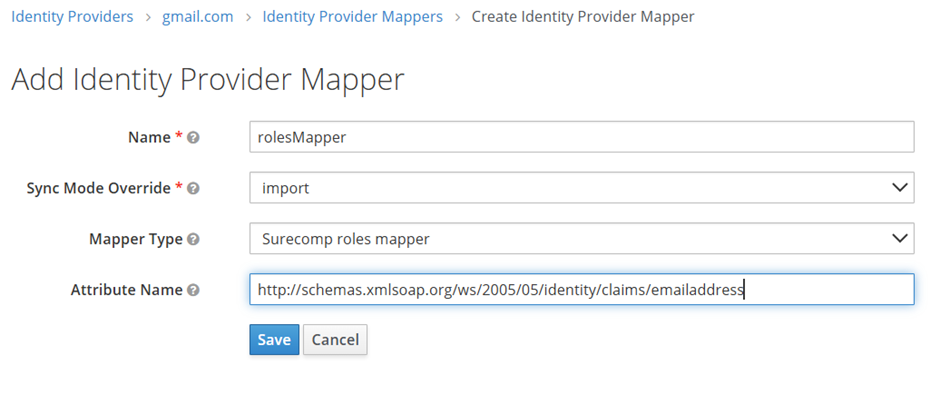Viewport: 940px width, 395px height.
Task: Open the Mapper Type help tooltip icon
Action: pos(193,239)
